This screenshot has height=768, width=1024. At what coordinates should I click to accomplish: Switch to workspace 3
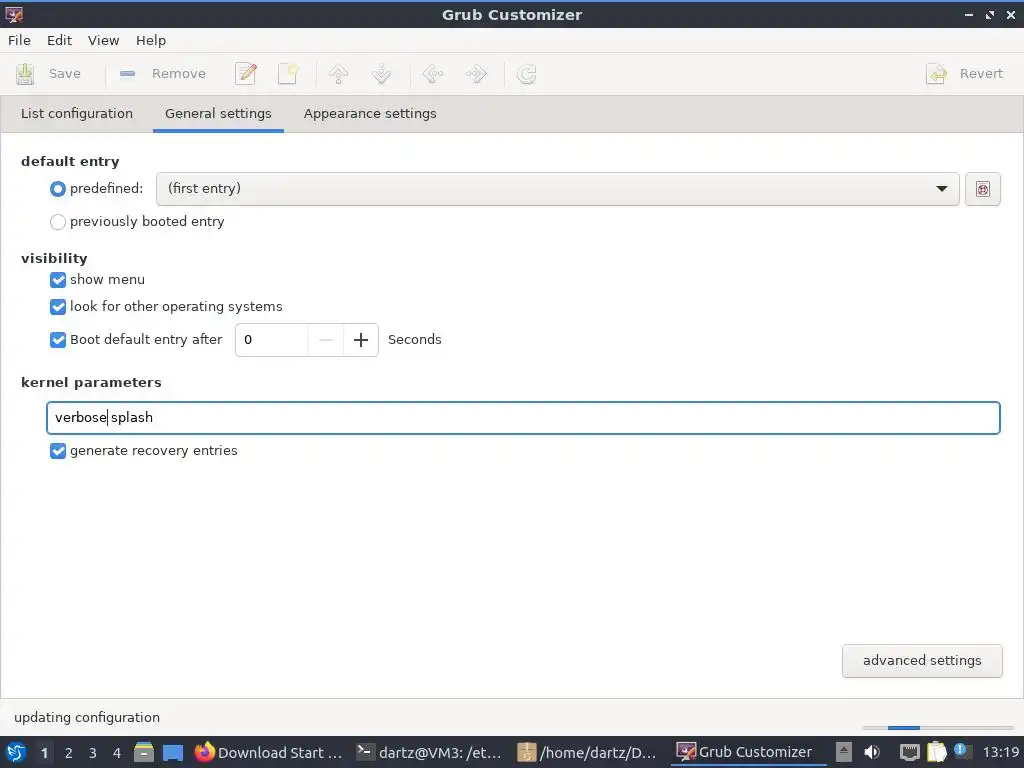point(92,753)
